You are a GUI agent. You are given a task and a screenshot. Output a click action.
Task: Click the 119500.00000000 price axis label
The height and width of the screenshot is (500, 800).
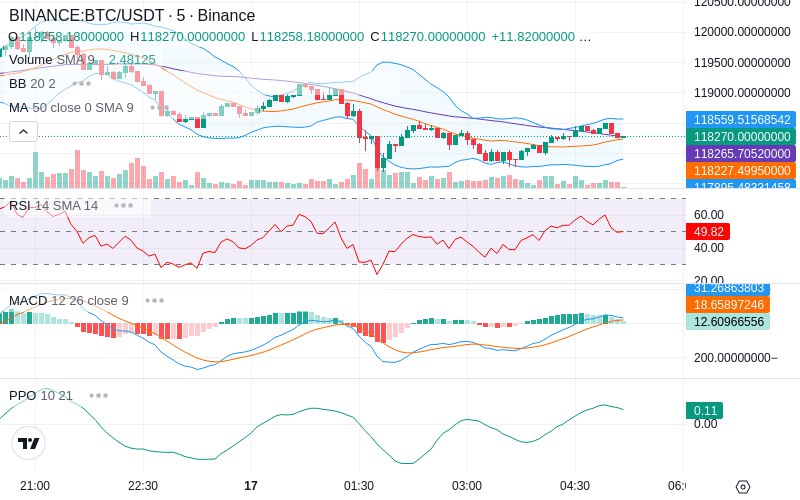click(x=742, y=62)
